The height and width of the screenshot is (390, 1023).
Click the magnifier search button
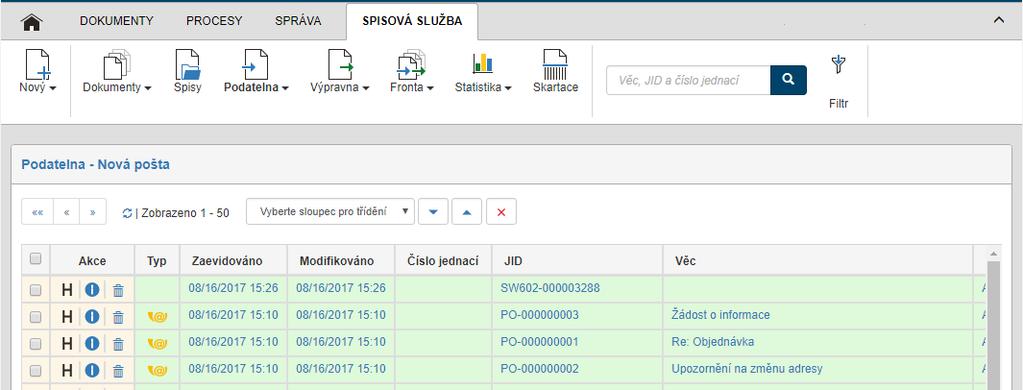click(x=788, y=80)
